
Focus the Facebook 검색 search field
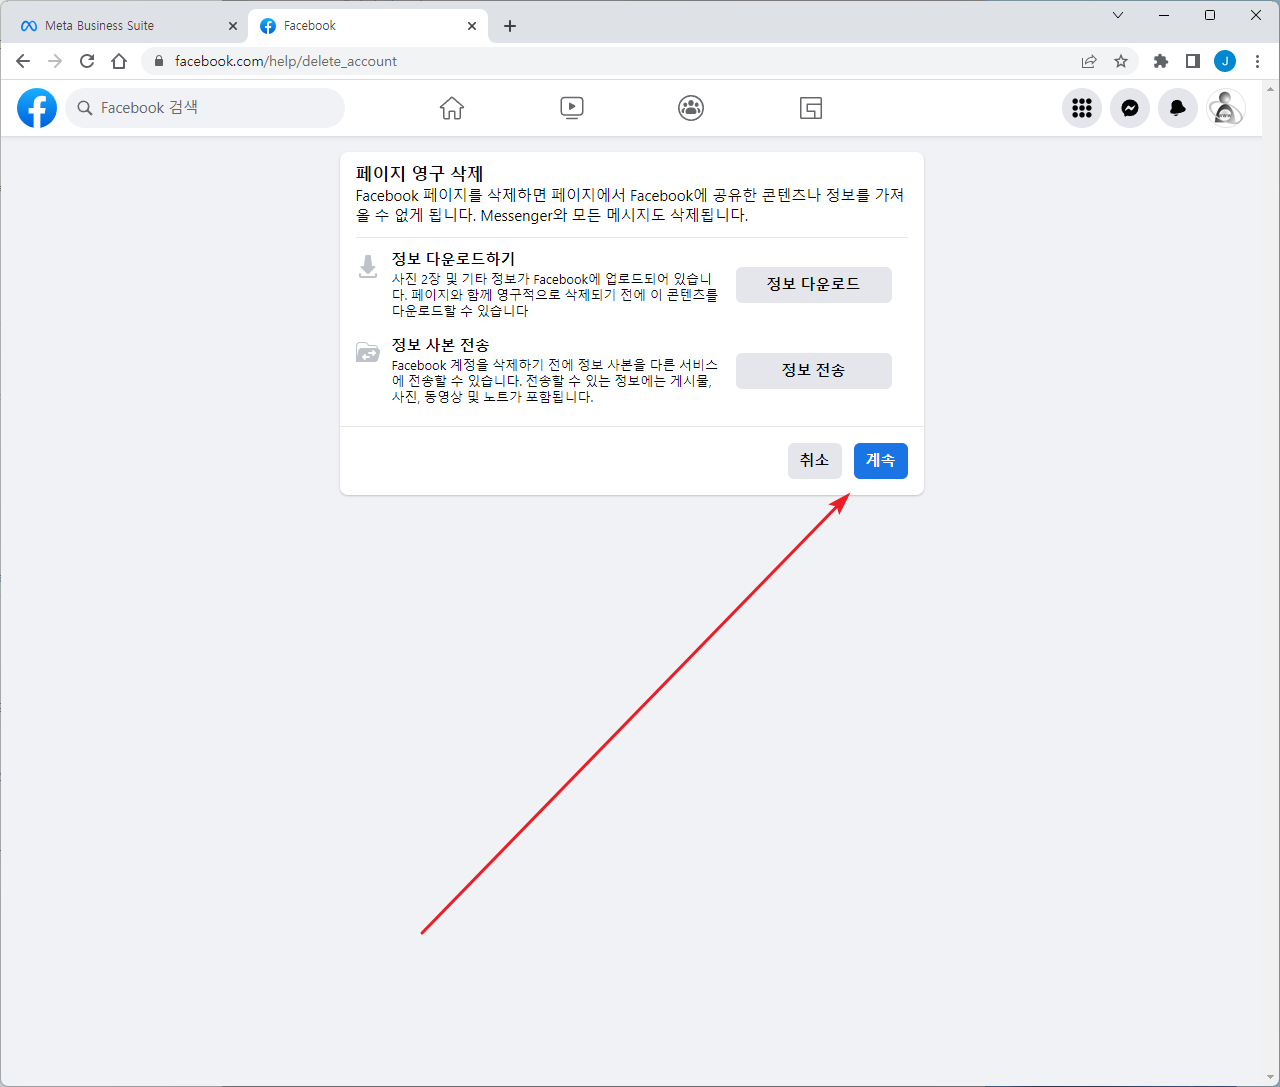click(205, 108)
